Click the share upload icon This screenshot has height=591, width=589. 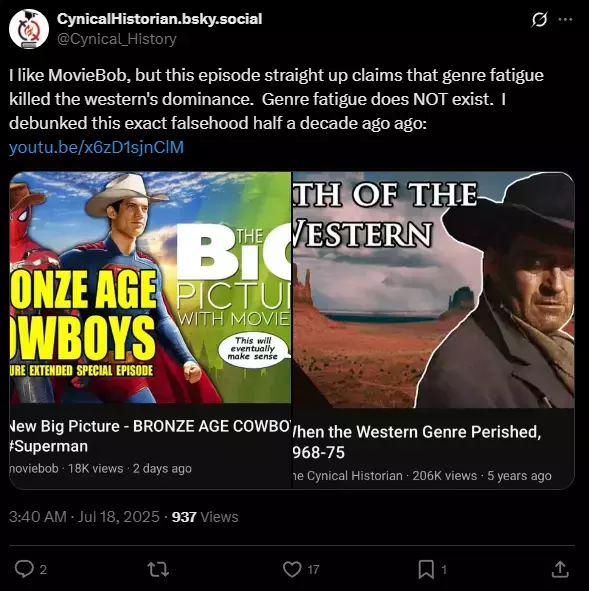(560, 569)
